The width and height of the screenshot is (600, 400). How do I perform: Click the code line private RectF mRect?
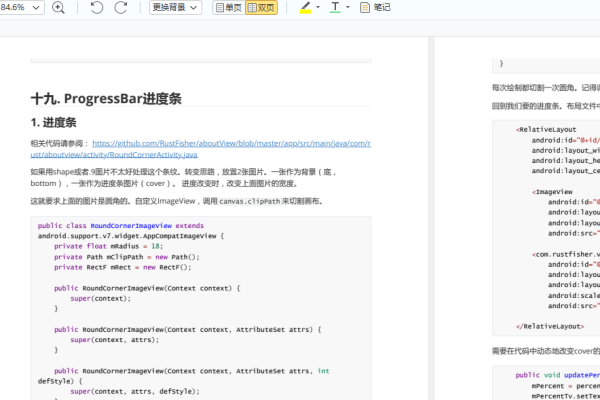[122, 267]
